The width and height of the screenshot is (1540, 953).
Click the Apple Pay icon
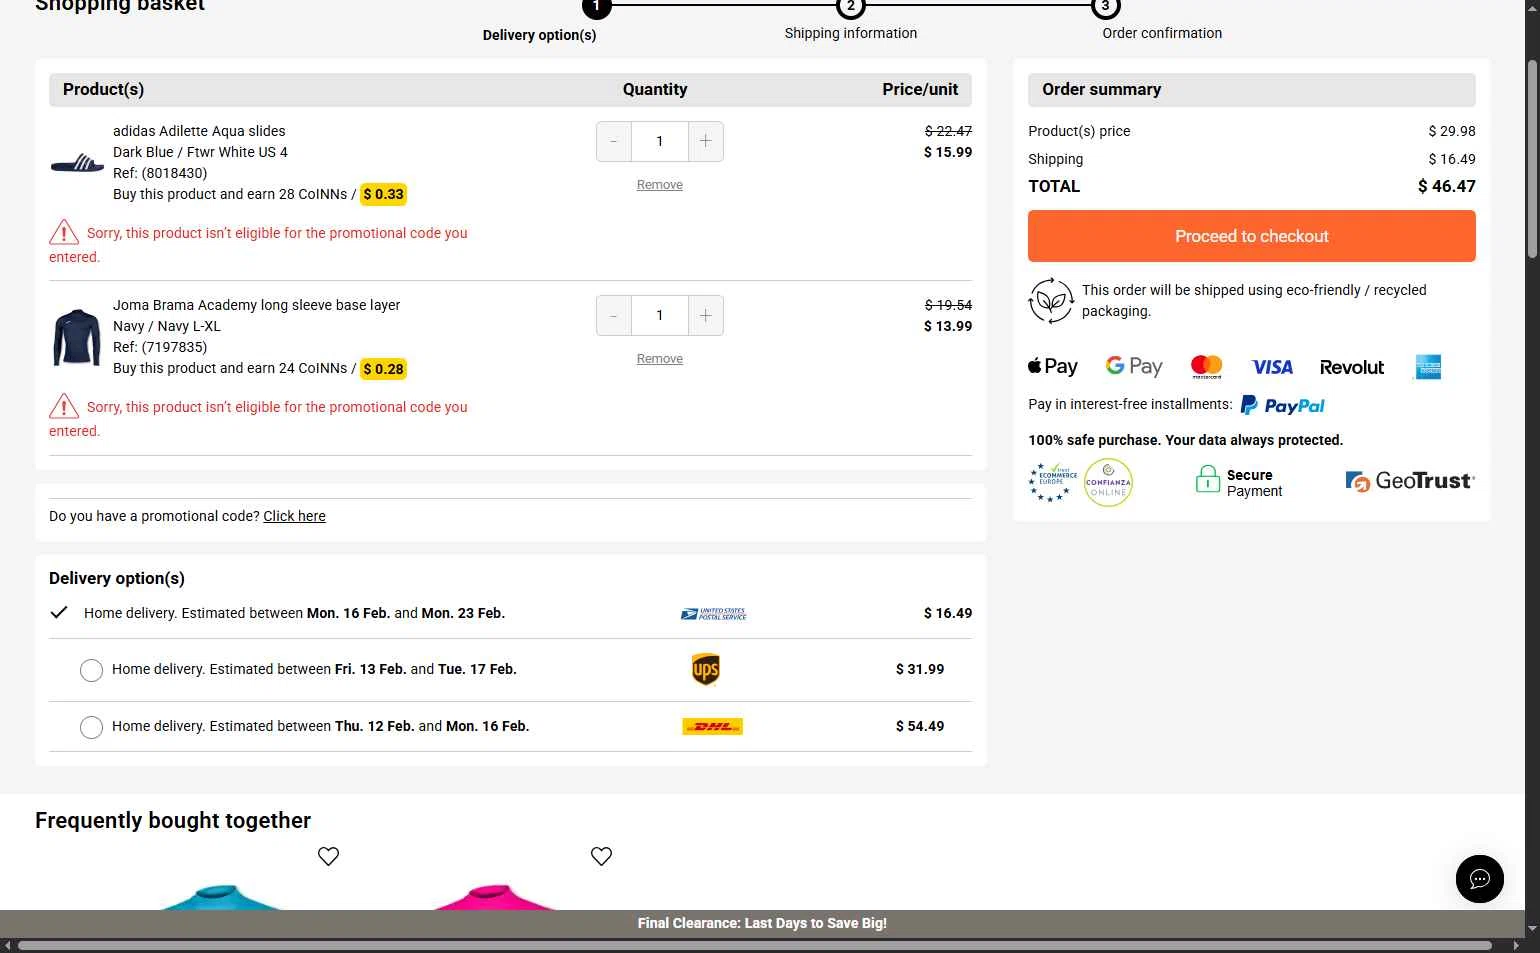(x=1053, y=367)
